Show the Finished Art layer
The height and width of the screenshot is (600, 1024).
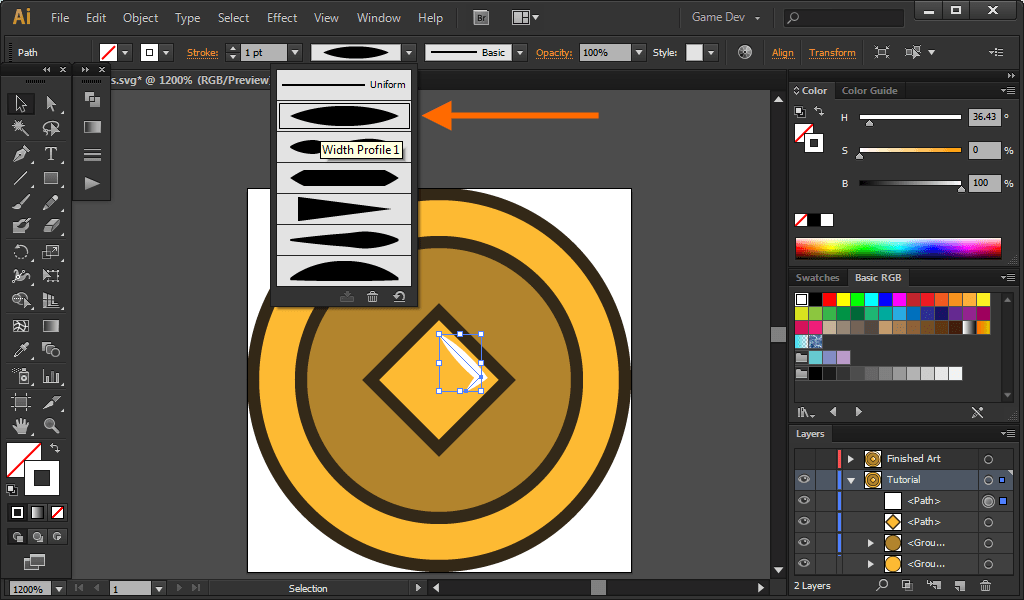804,459
